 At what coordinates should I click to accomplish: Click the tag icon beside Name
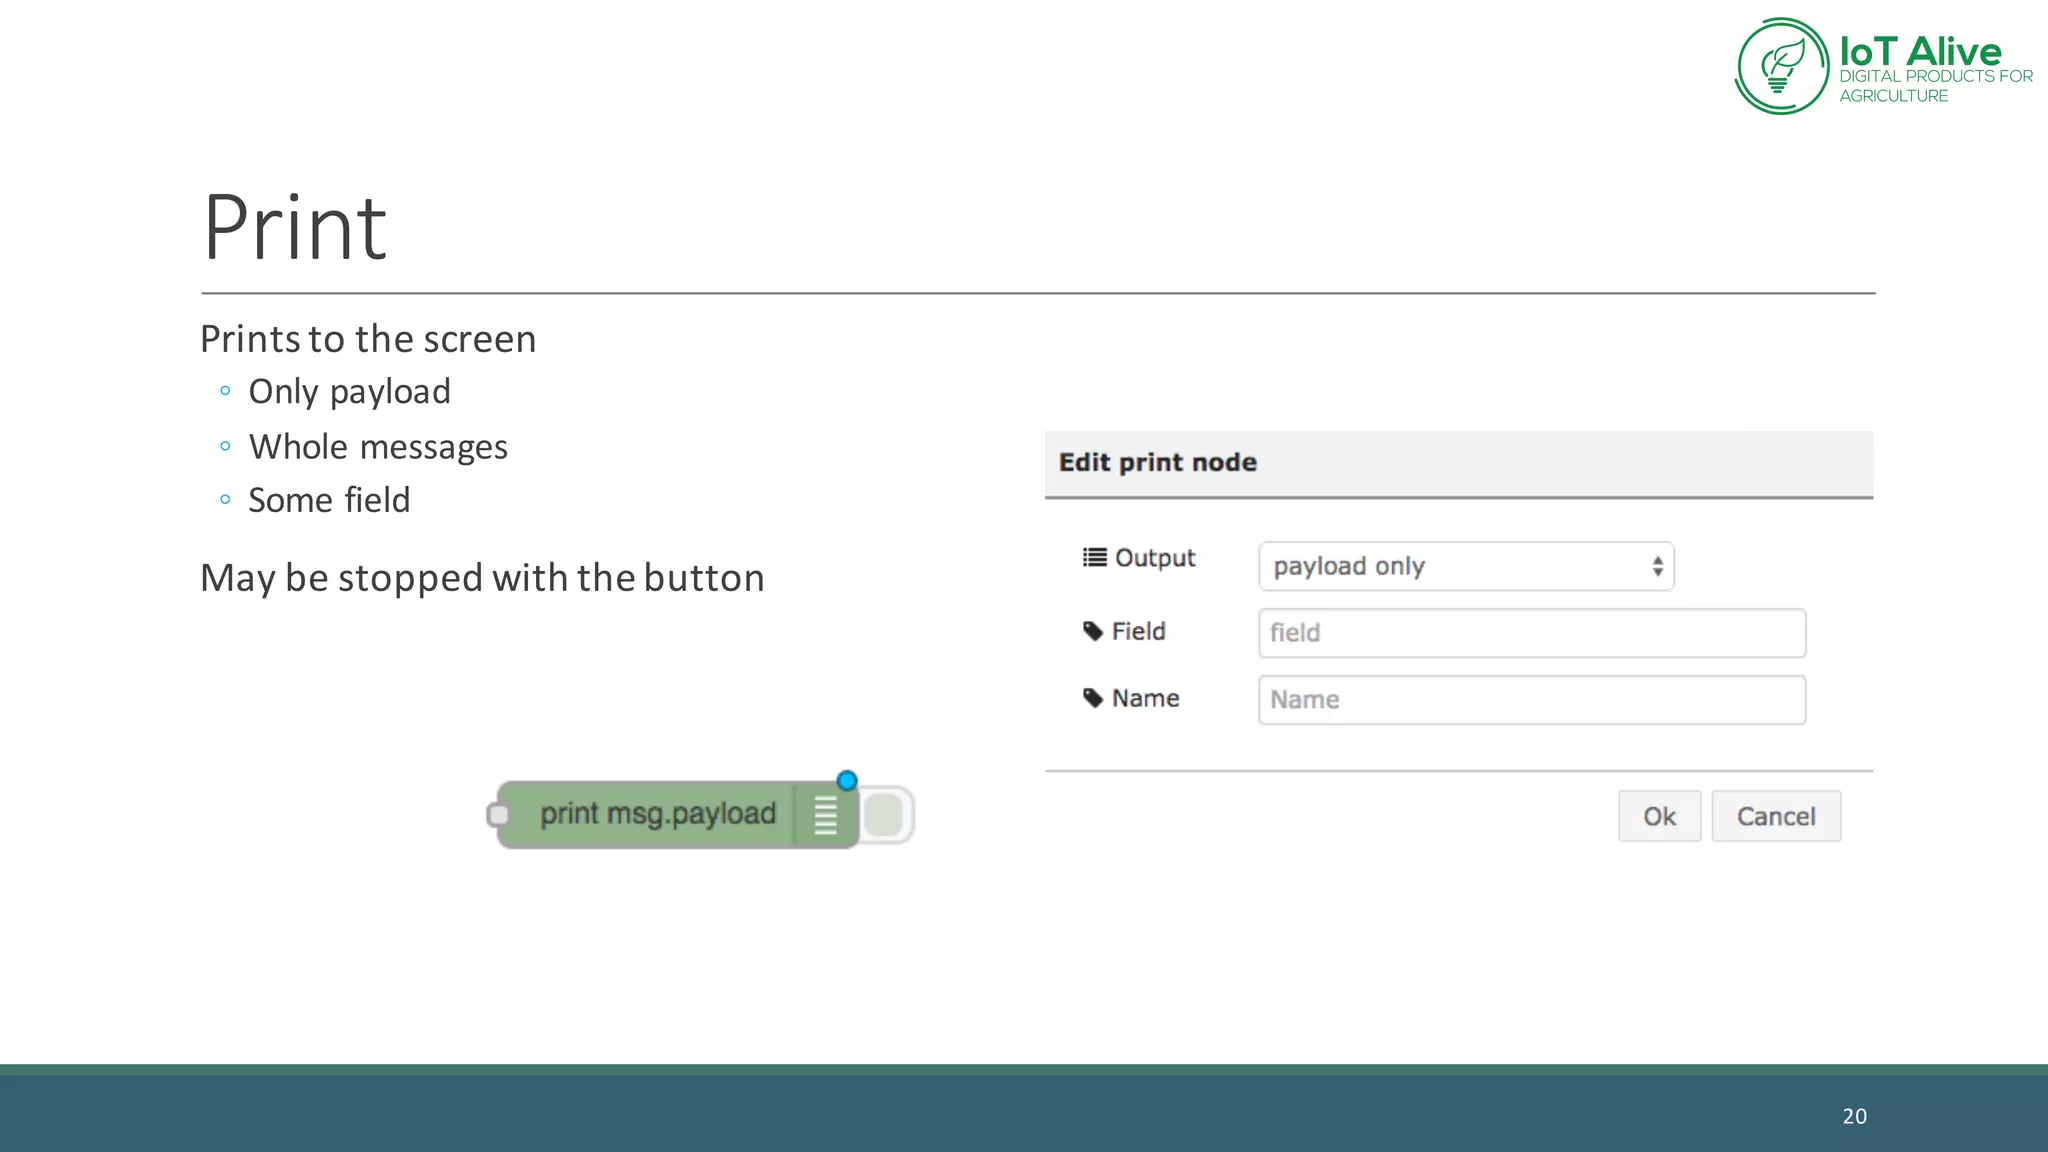[1093, 698]
